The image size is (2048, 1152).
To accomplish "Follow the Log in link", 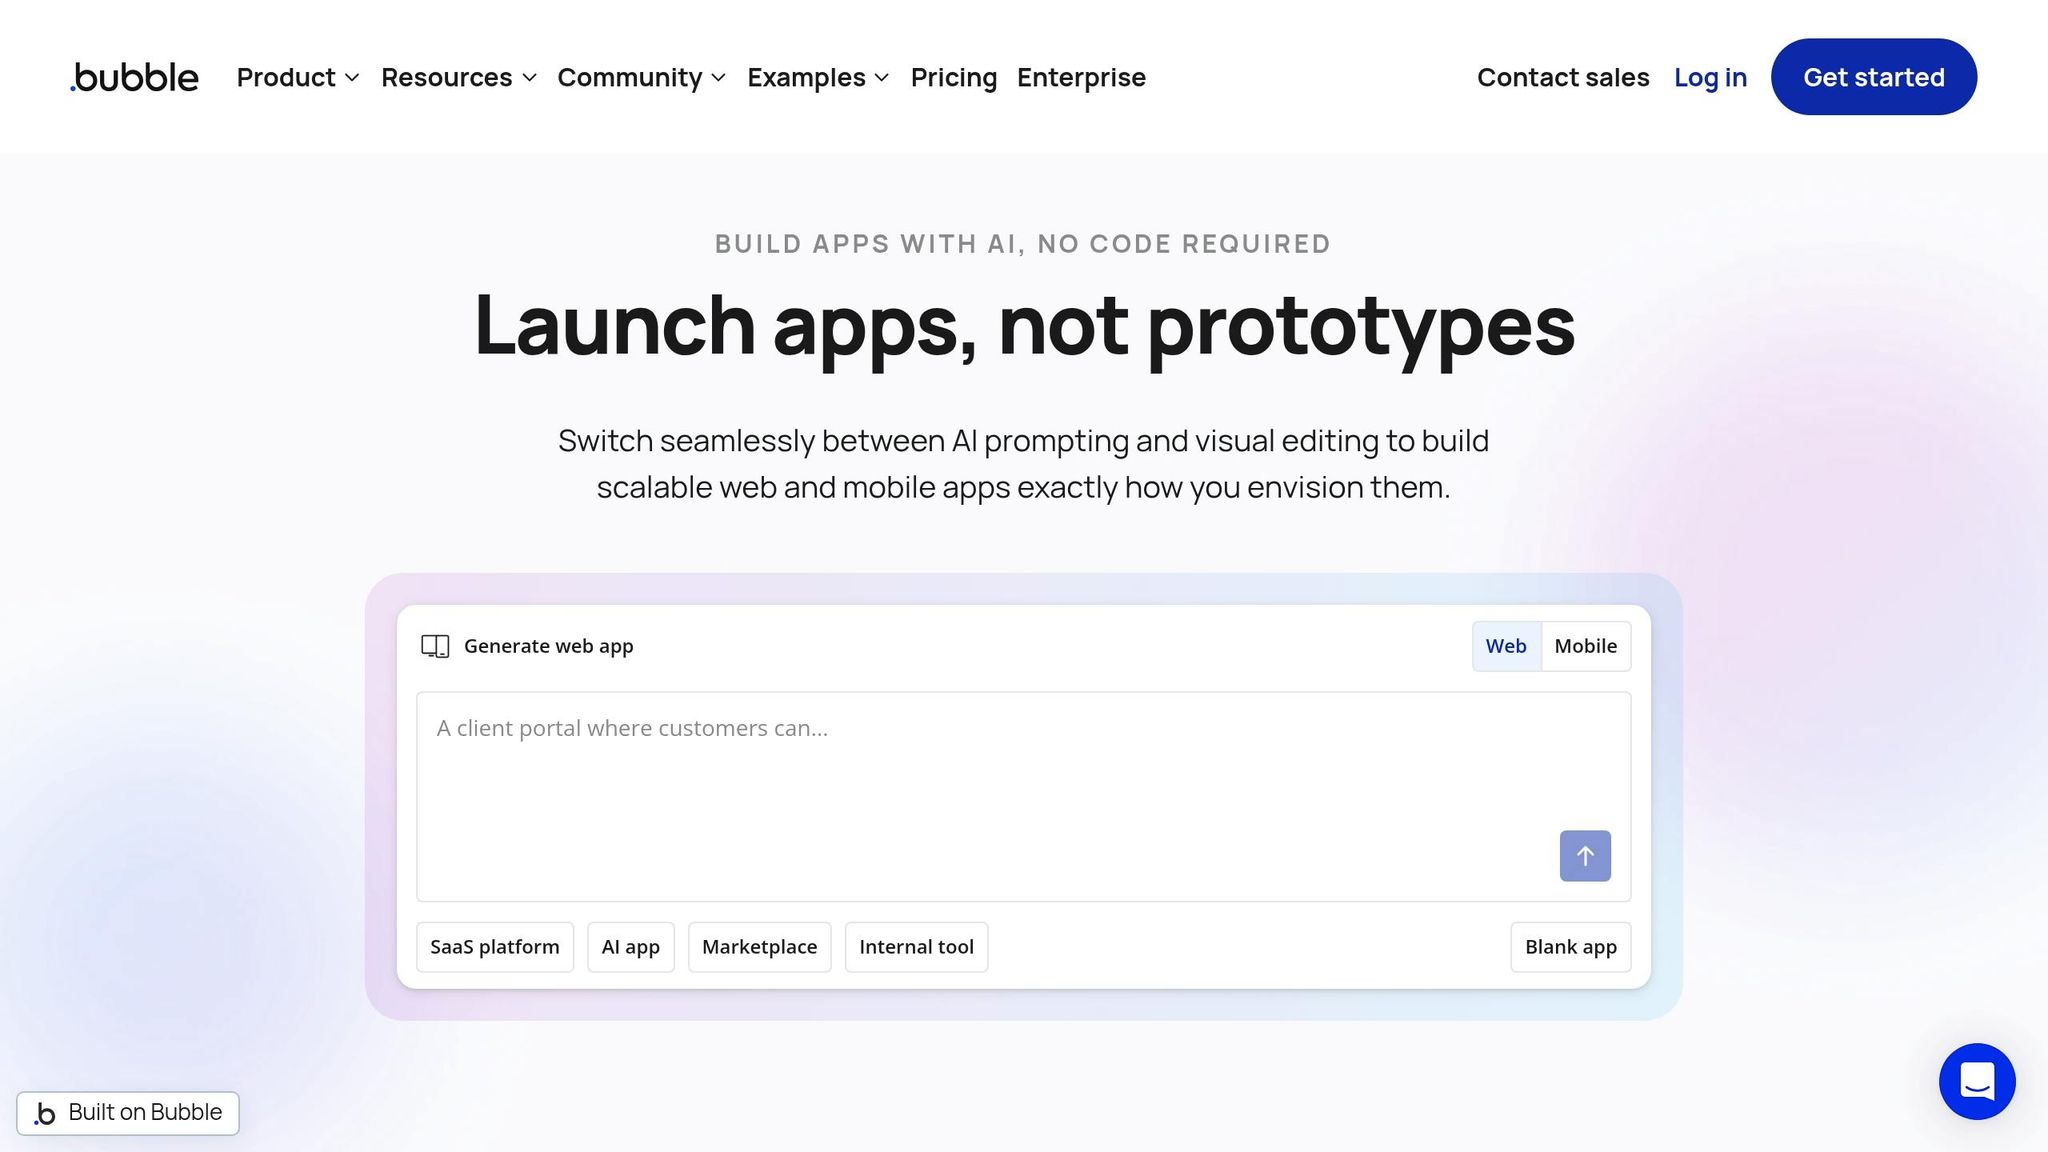I will pos(1710,77).
